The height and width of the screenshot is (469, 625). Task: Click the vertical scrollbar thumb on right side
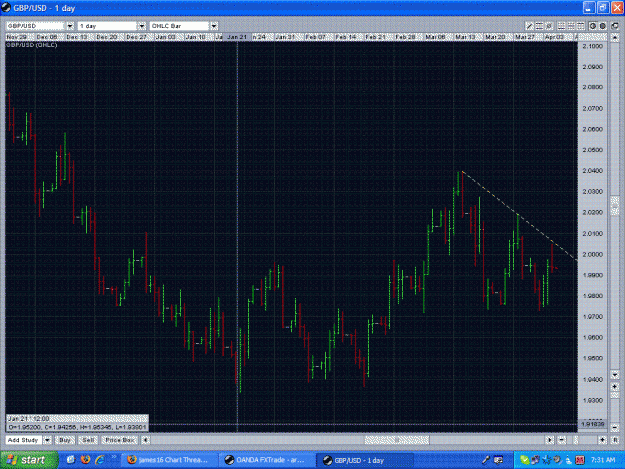615,206
